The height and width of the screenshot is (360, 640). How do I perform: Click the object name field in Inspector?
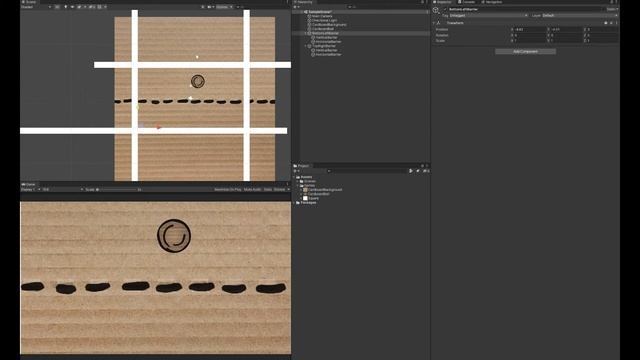527,9
